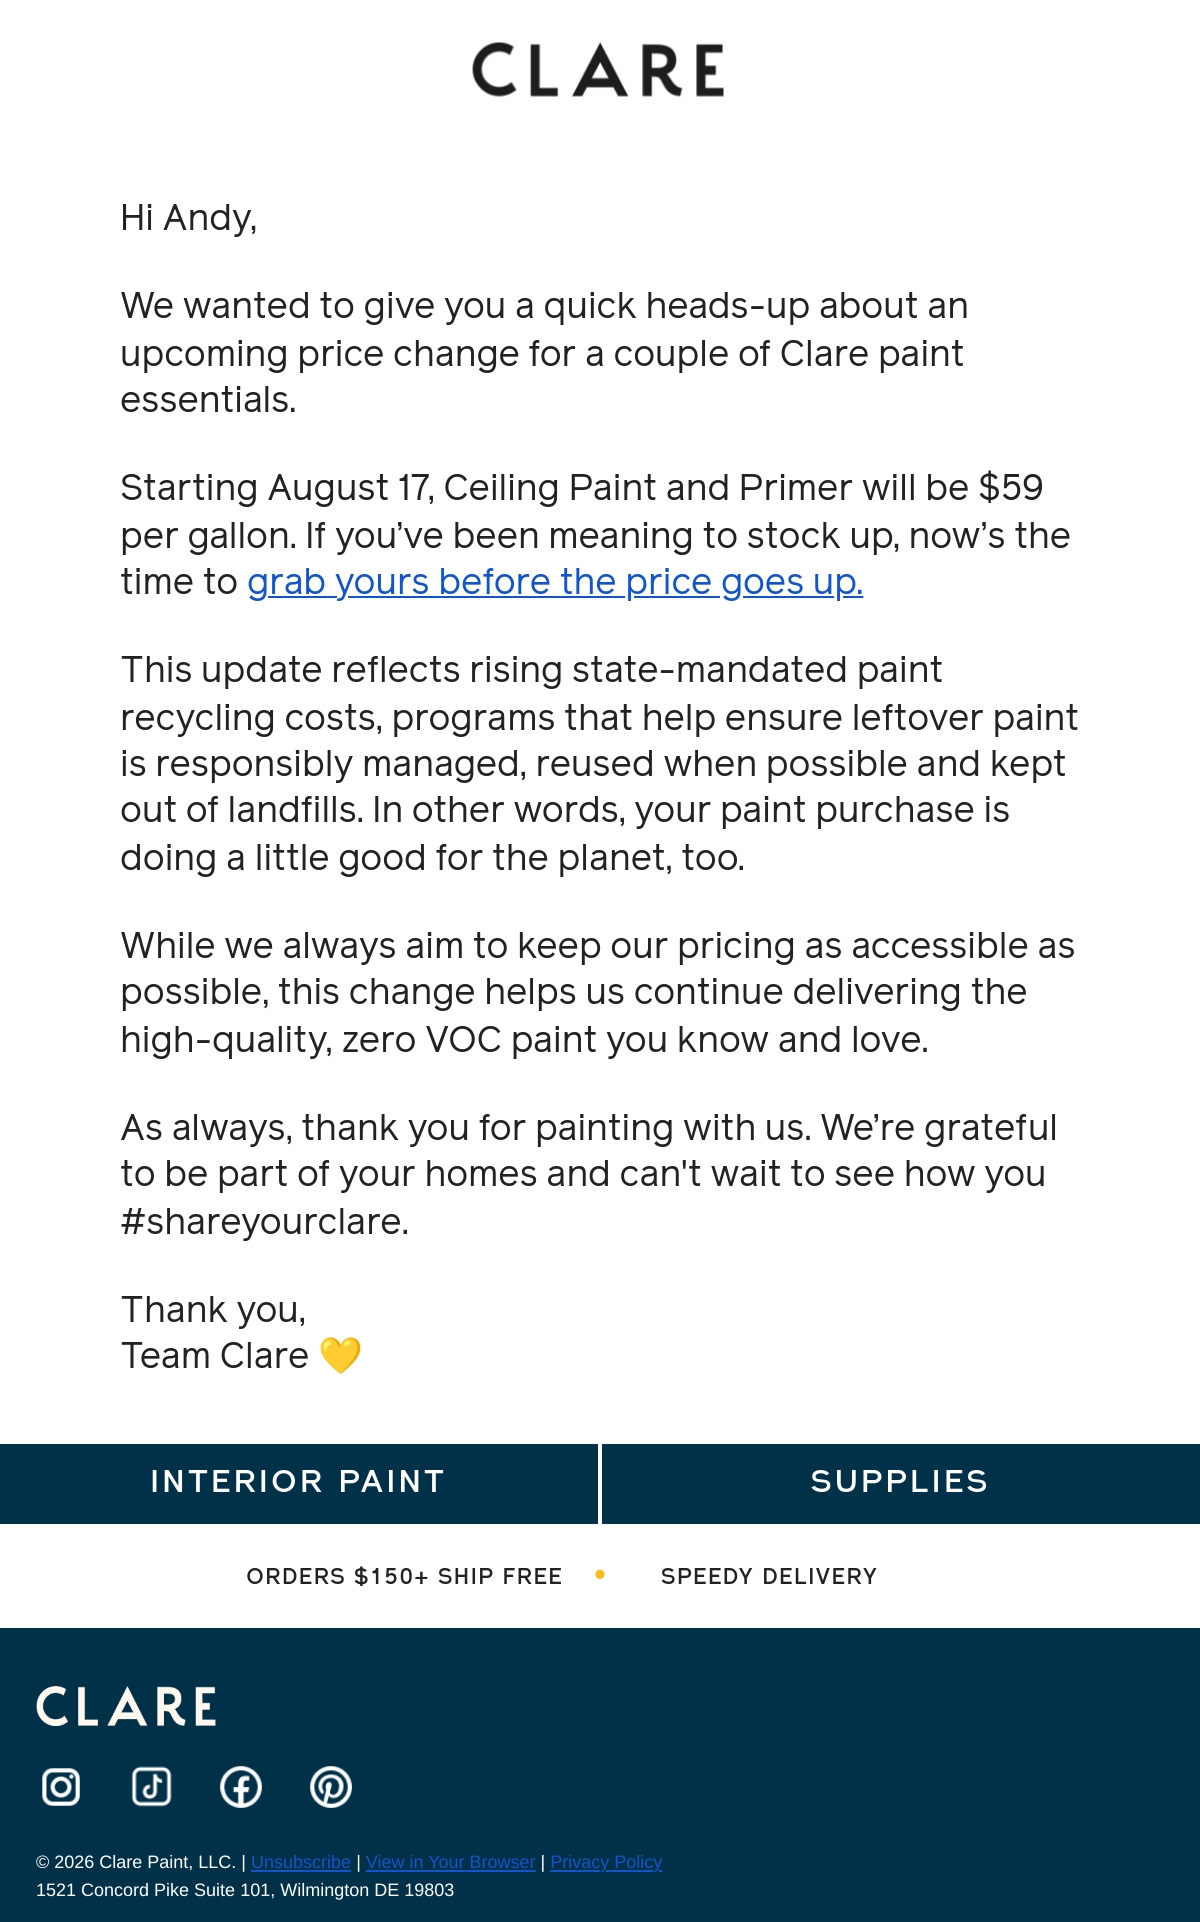The height and width of the screenshot is (1922, 1200).
Task: Click the Wilmington DE address line
Action: (x=245, y=1890)
